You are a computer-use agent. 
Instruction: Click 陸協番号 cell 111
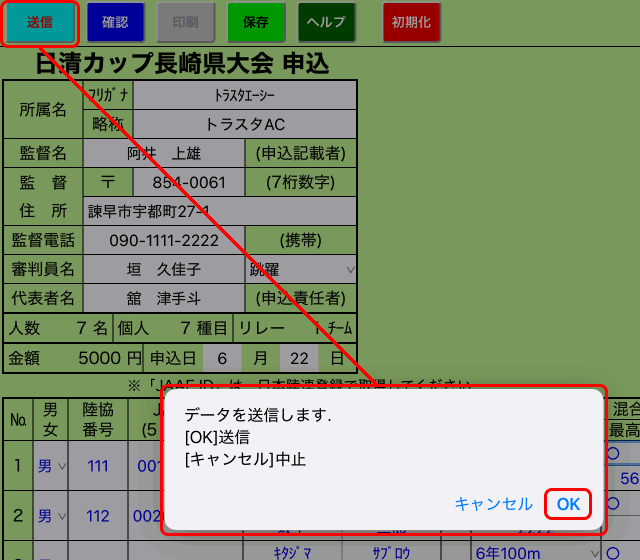tap(98, 466)
